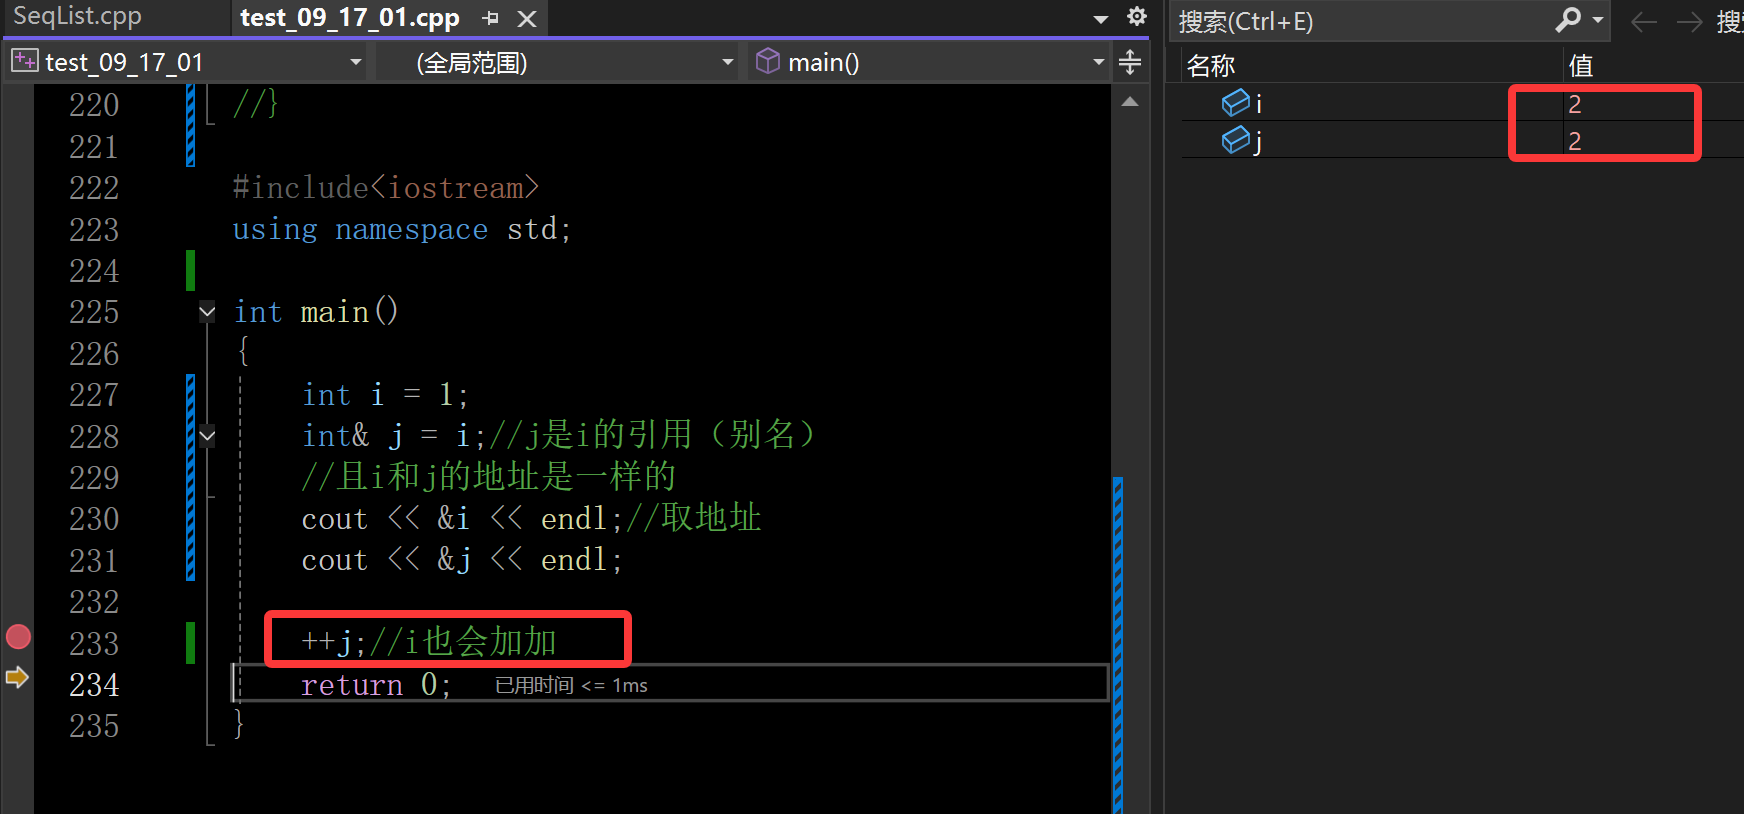Click the project icon beside test_09_17_01
This screenshot has width=1744, height=814.
24,61
